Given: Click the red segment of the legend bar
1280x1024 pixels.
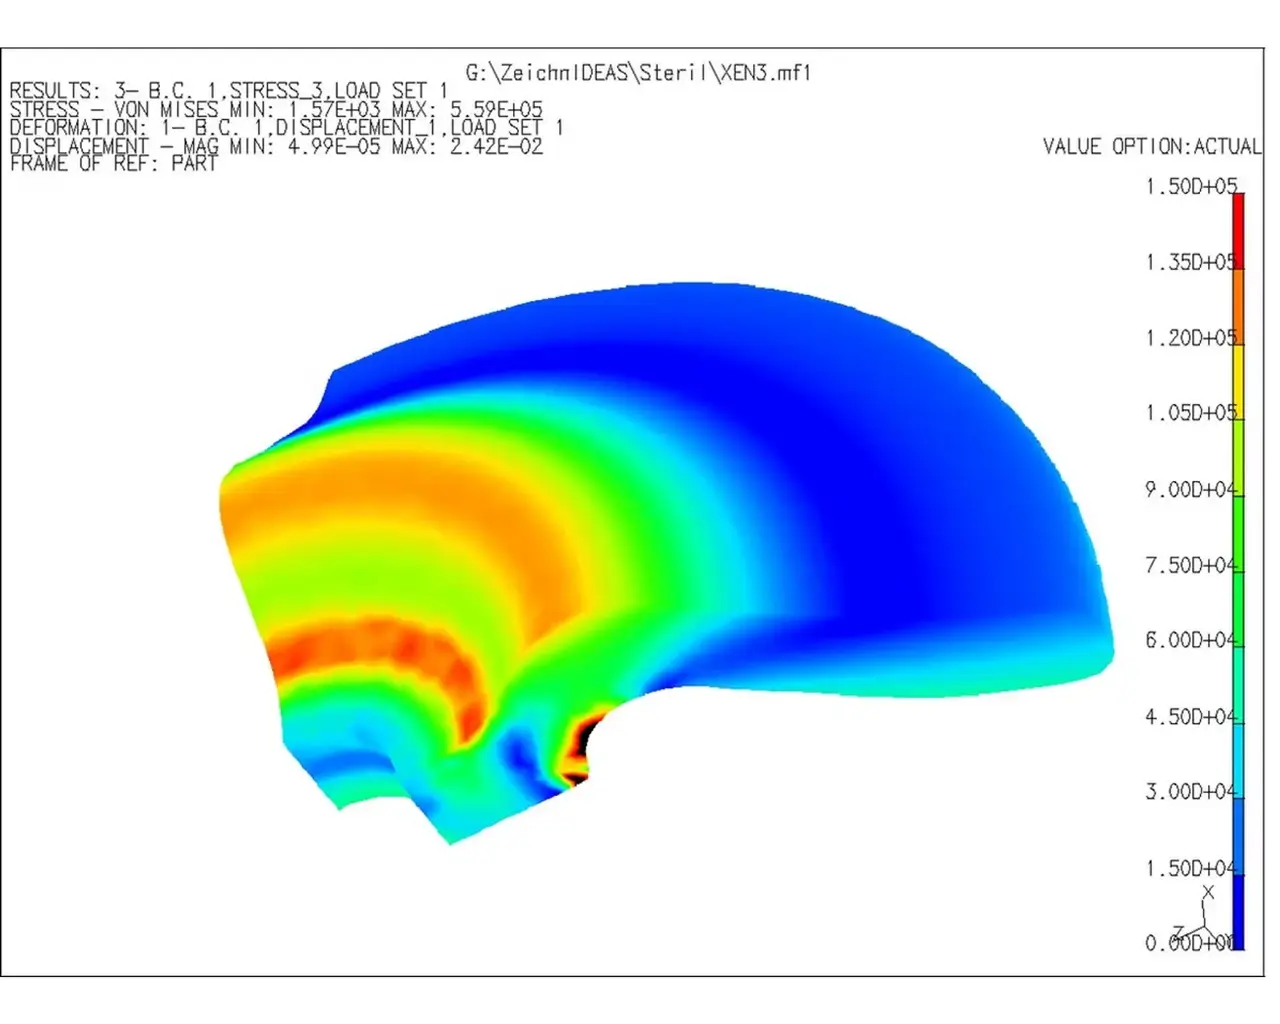Looking at the screenshot, I should [x=1238, y=230].
